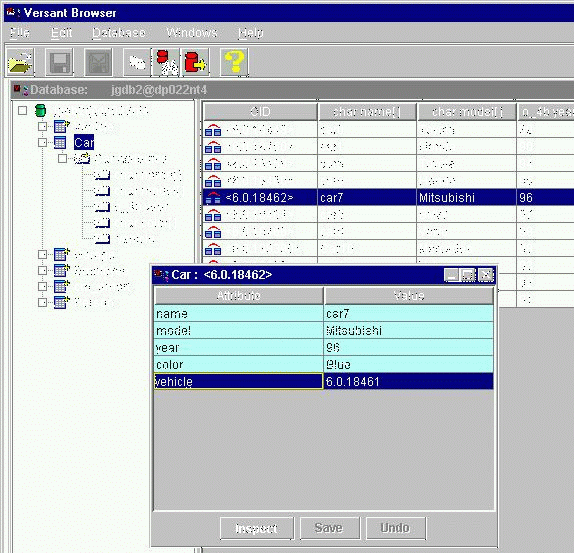Click the car7 value in the Car window

coord(409,314)
